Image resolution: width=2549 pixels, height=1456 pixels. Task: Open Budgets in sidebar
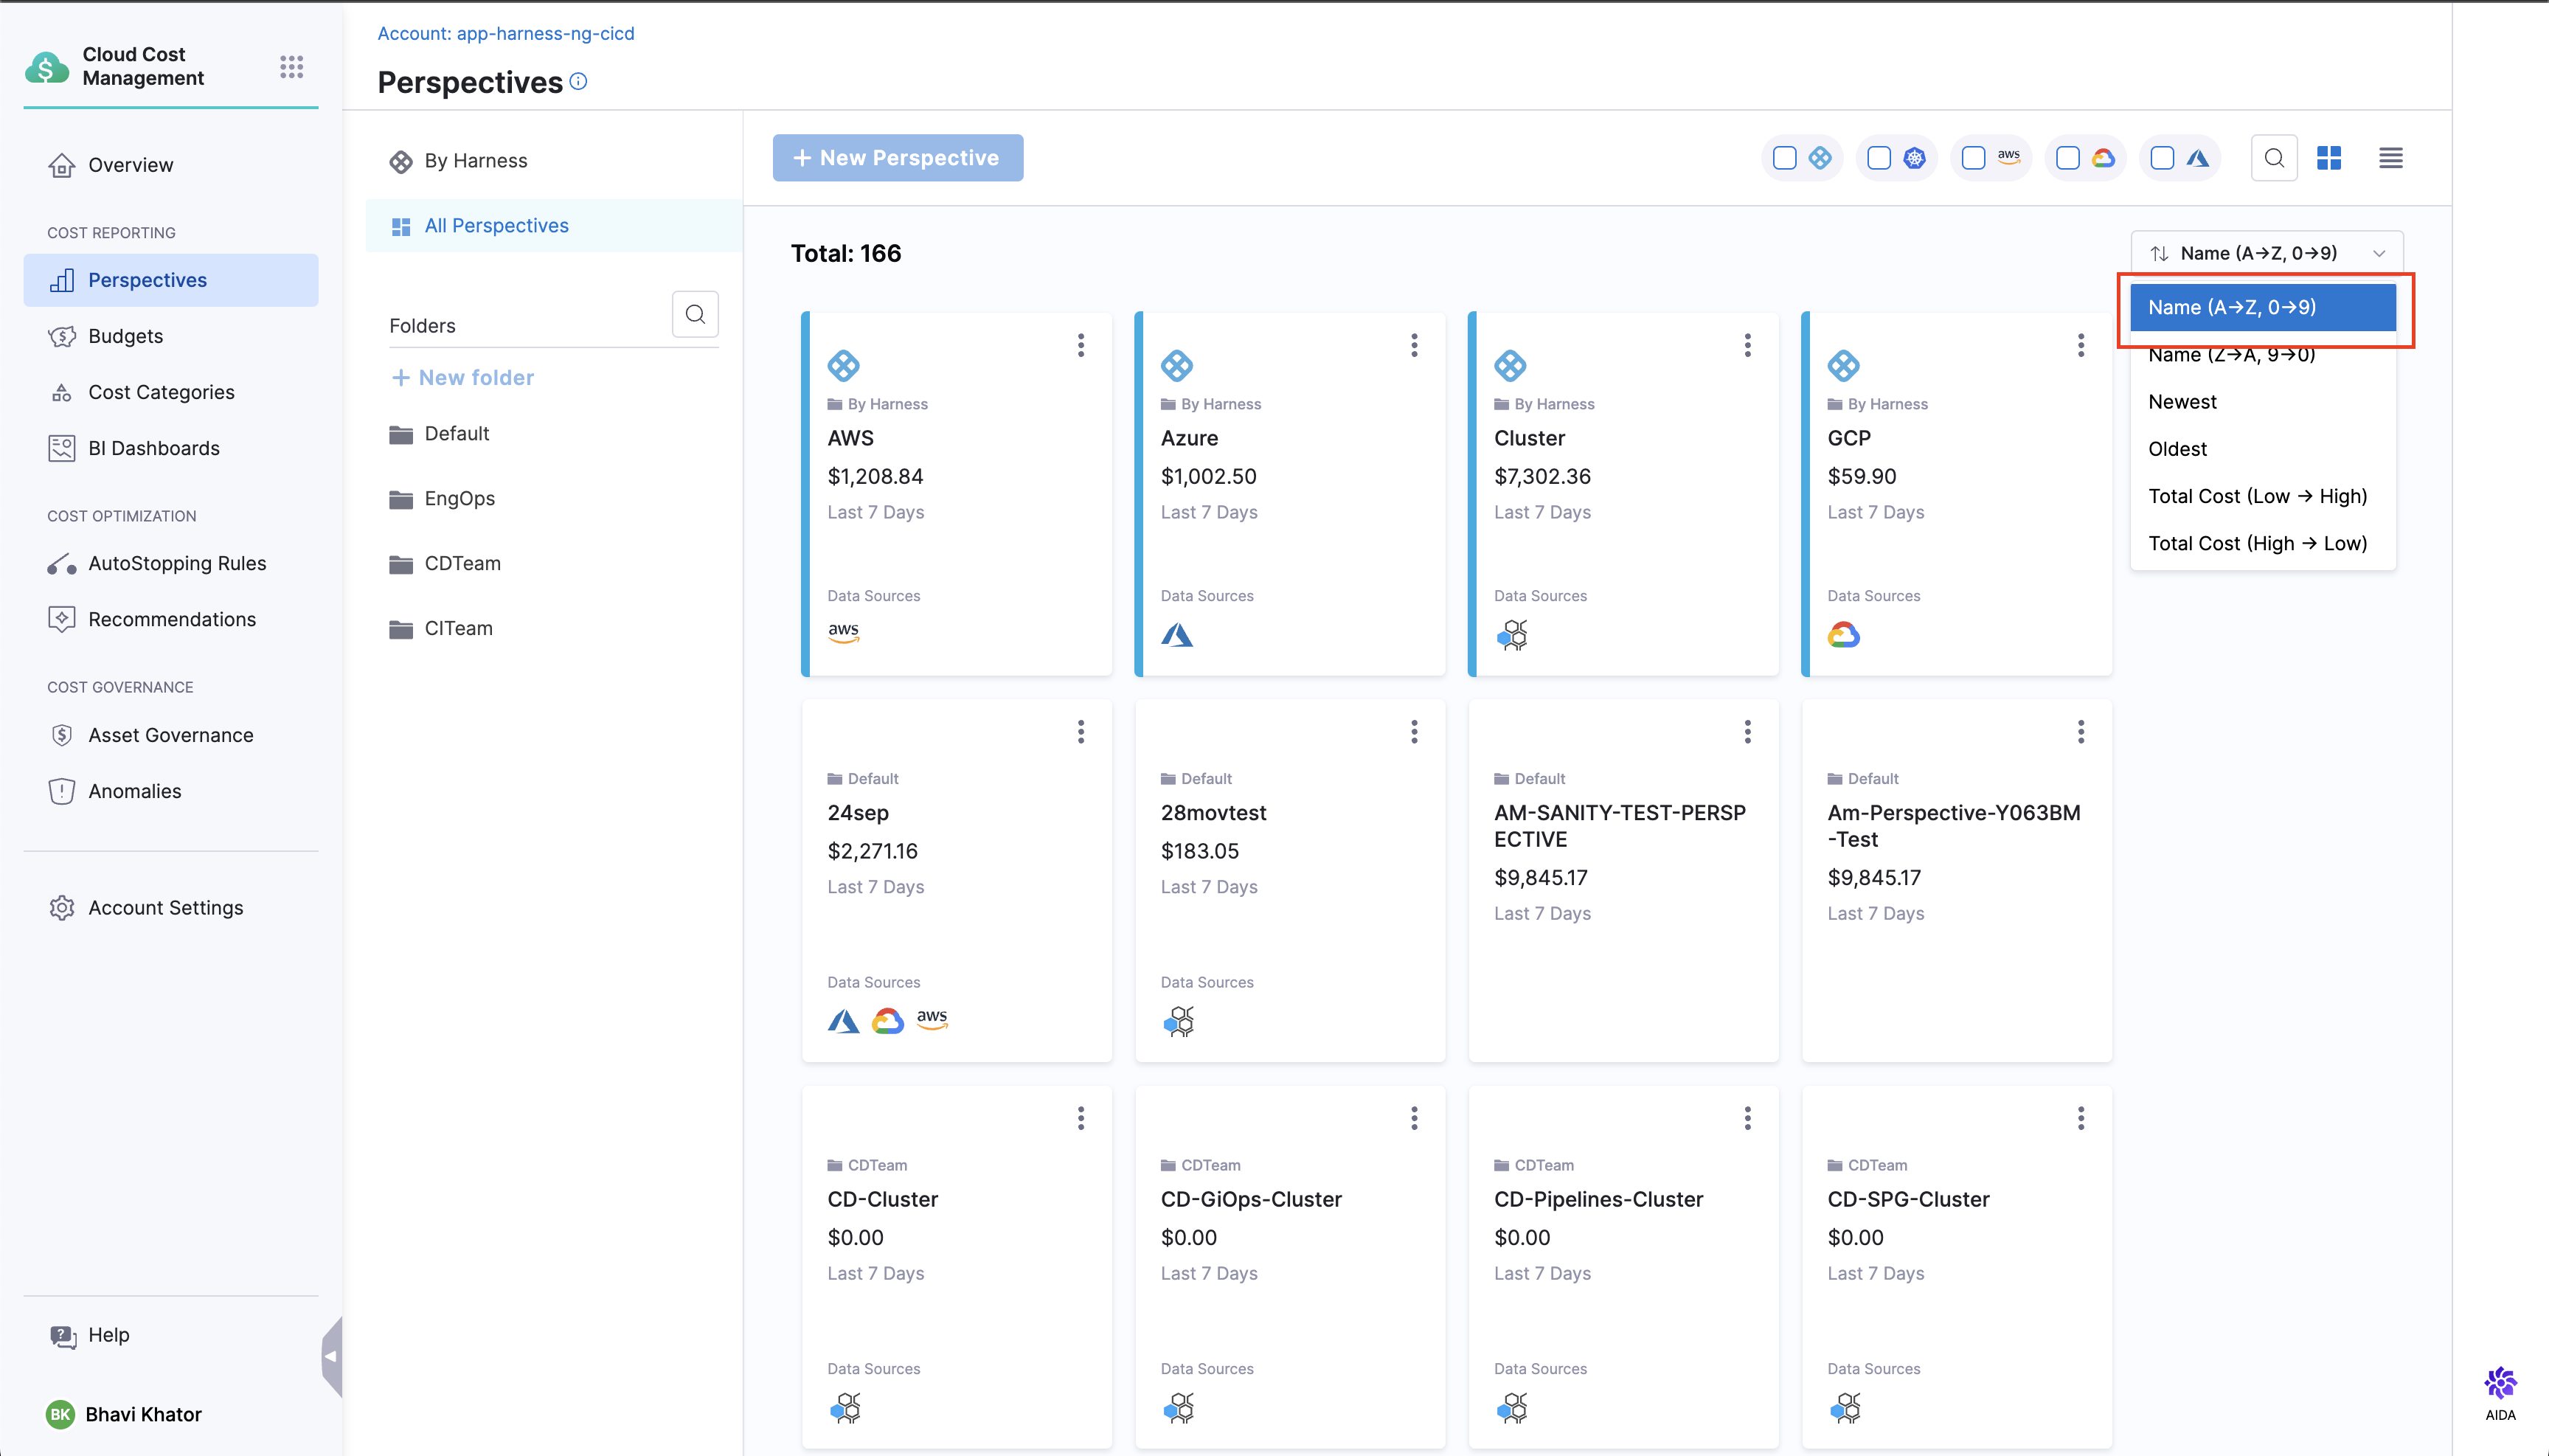click(171, 336)
